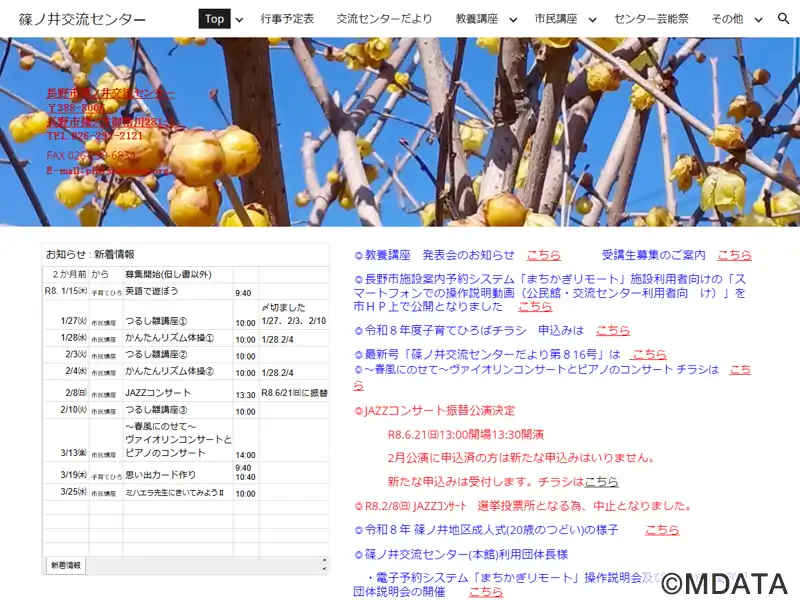The height and width of the screenshot is (600, 800).
Task: Open こちら link for 教養講座 発表会
Action: 543,255
